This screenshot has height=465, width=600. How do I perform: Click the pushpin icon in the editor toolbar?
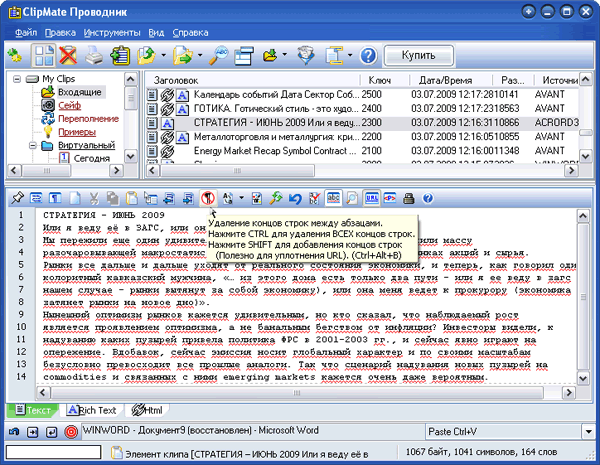(x=18, y=198)
